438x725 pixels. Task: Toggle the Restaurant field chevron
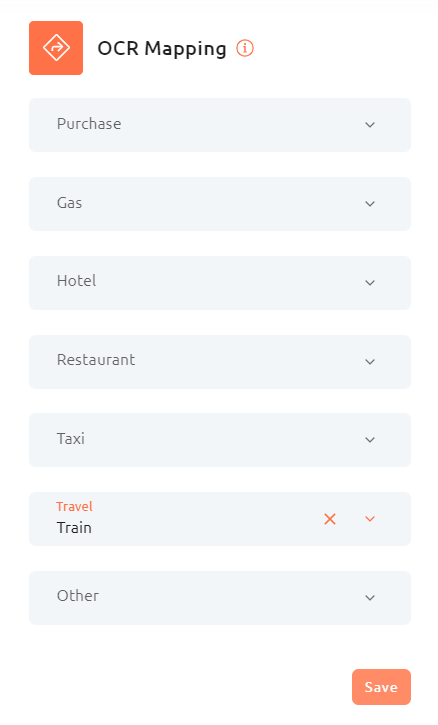370,362
